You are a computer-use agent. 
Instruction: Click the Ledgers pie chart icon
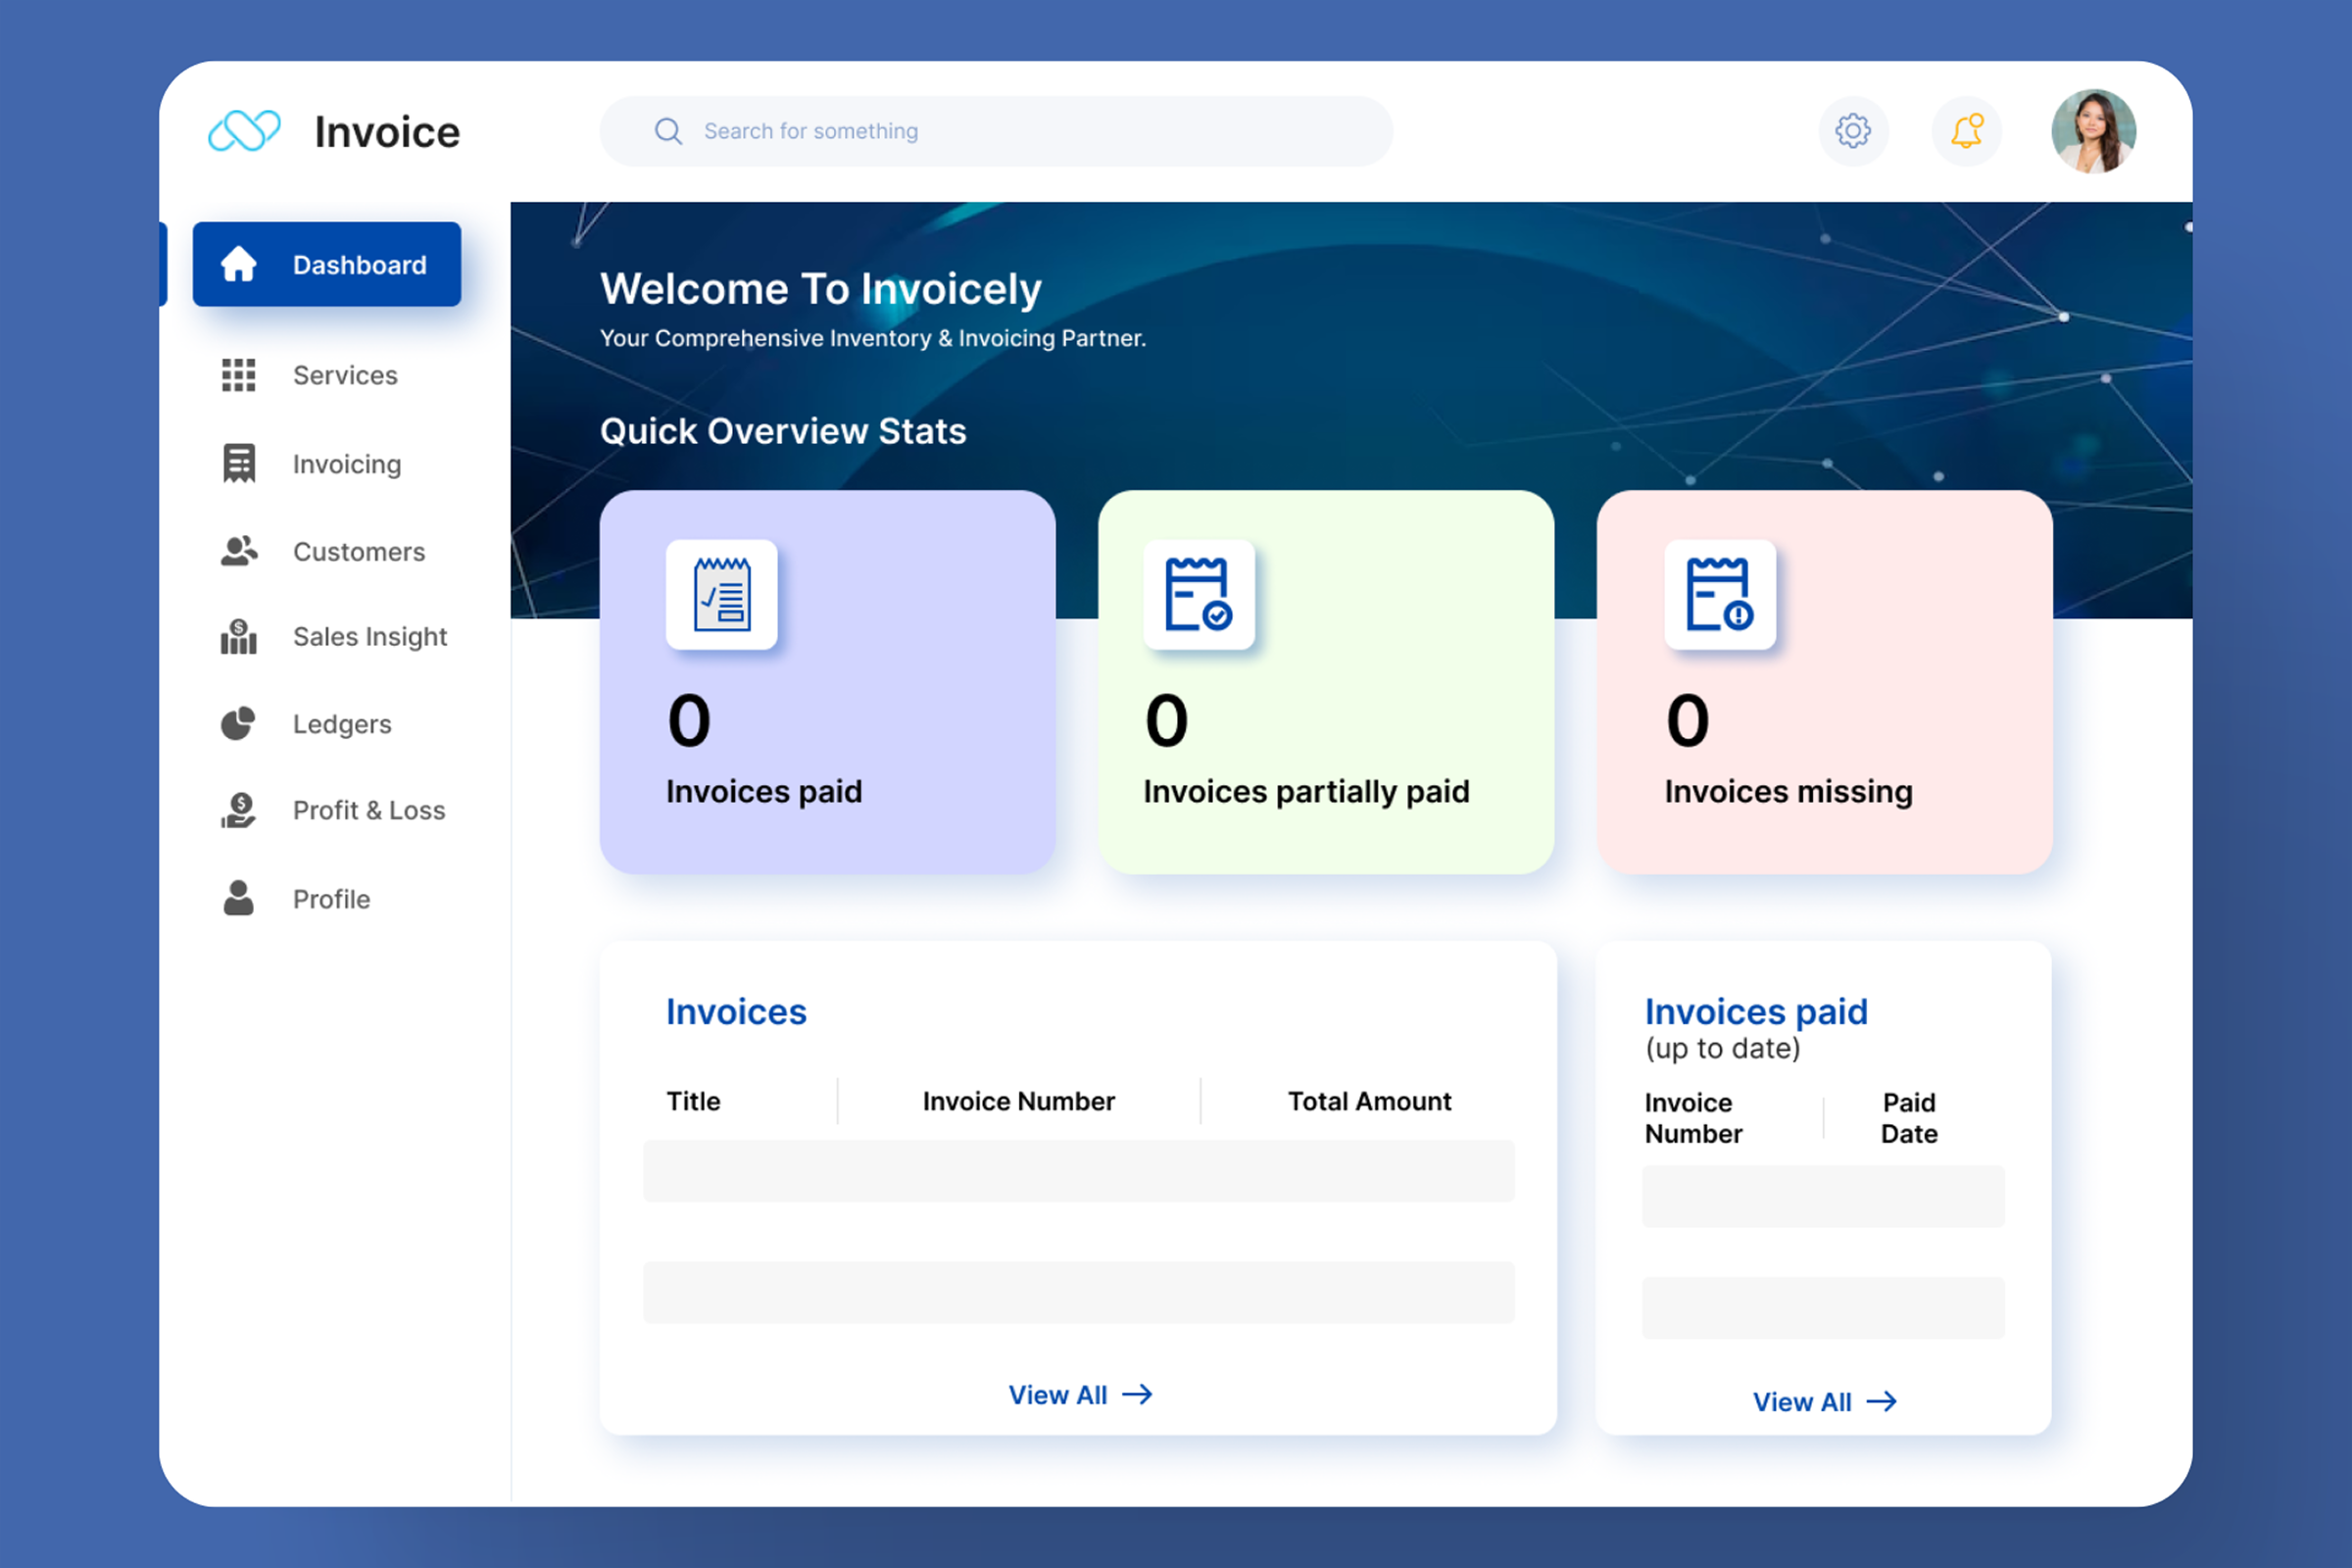(x=238, y=723)
